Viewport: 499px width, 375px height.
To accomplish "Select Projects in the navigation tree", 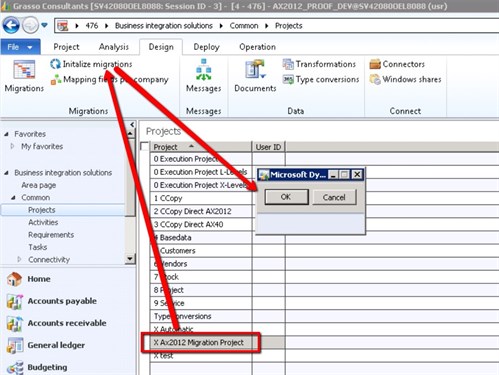I will click(42, 210).
